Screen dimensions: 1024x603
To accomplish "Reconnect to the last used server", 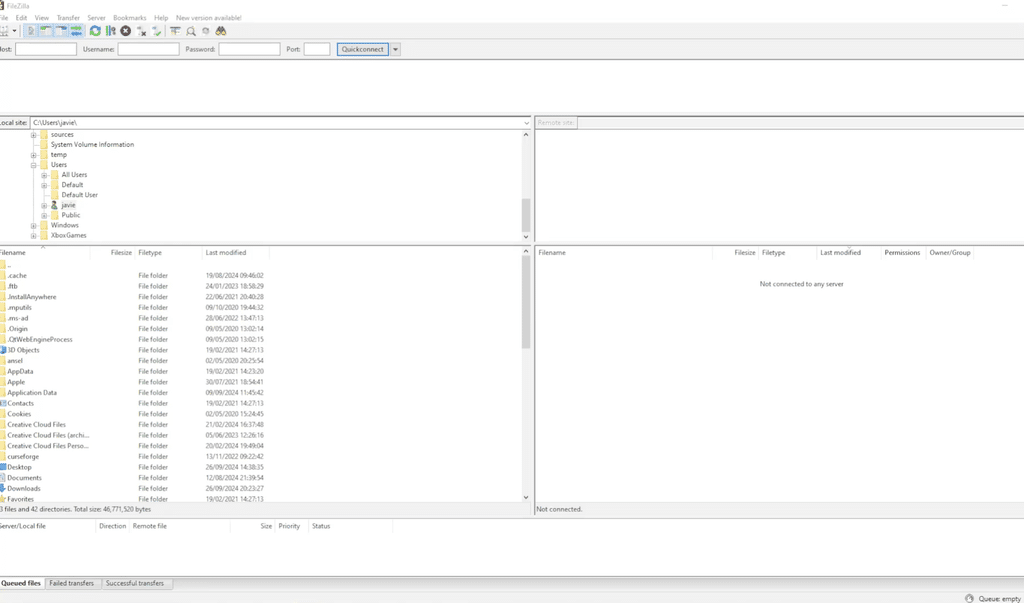I will (x=157, y=31).
